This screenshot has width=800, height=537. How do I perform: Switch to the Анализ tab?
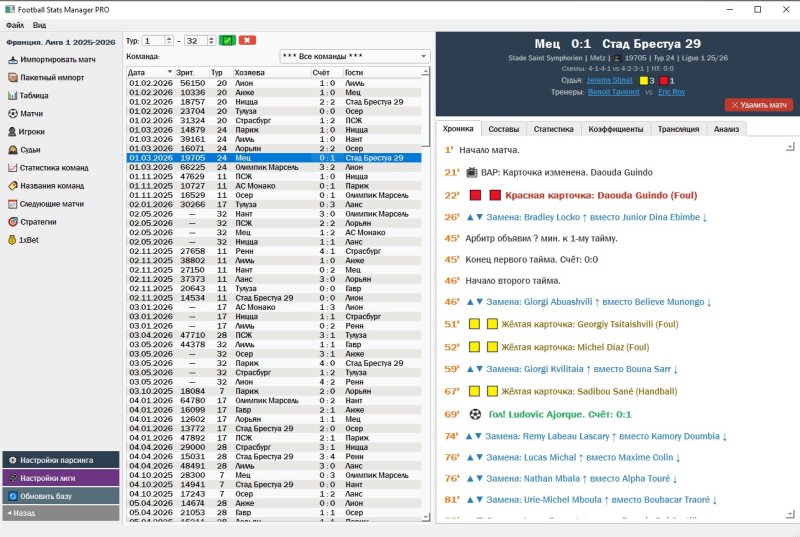(727, 130)
